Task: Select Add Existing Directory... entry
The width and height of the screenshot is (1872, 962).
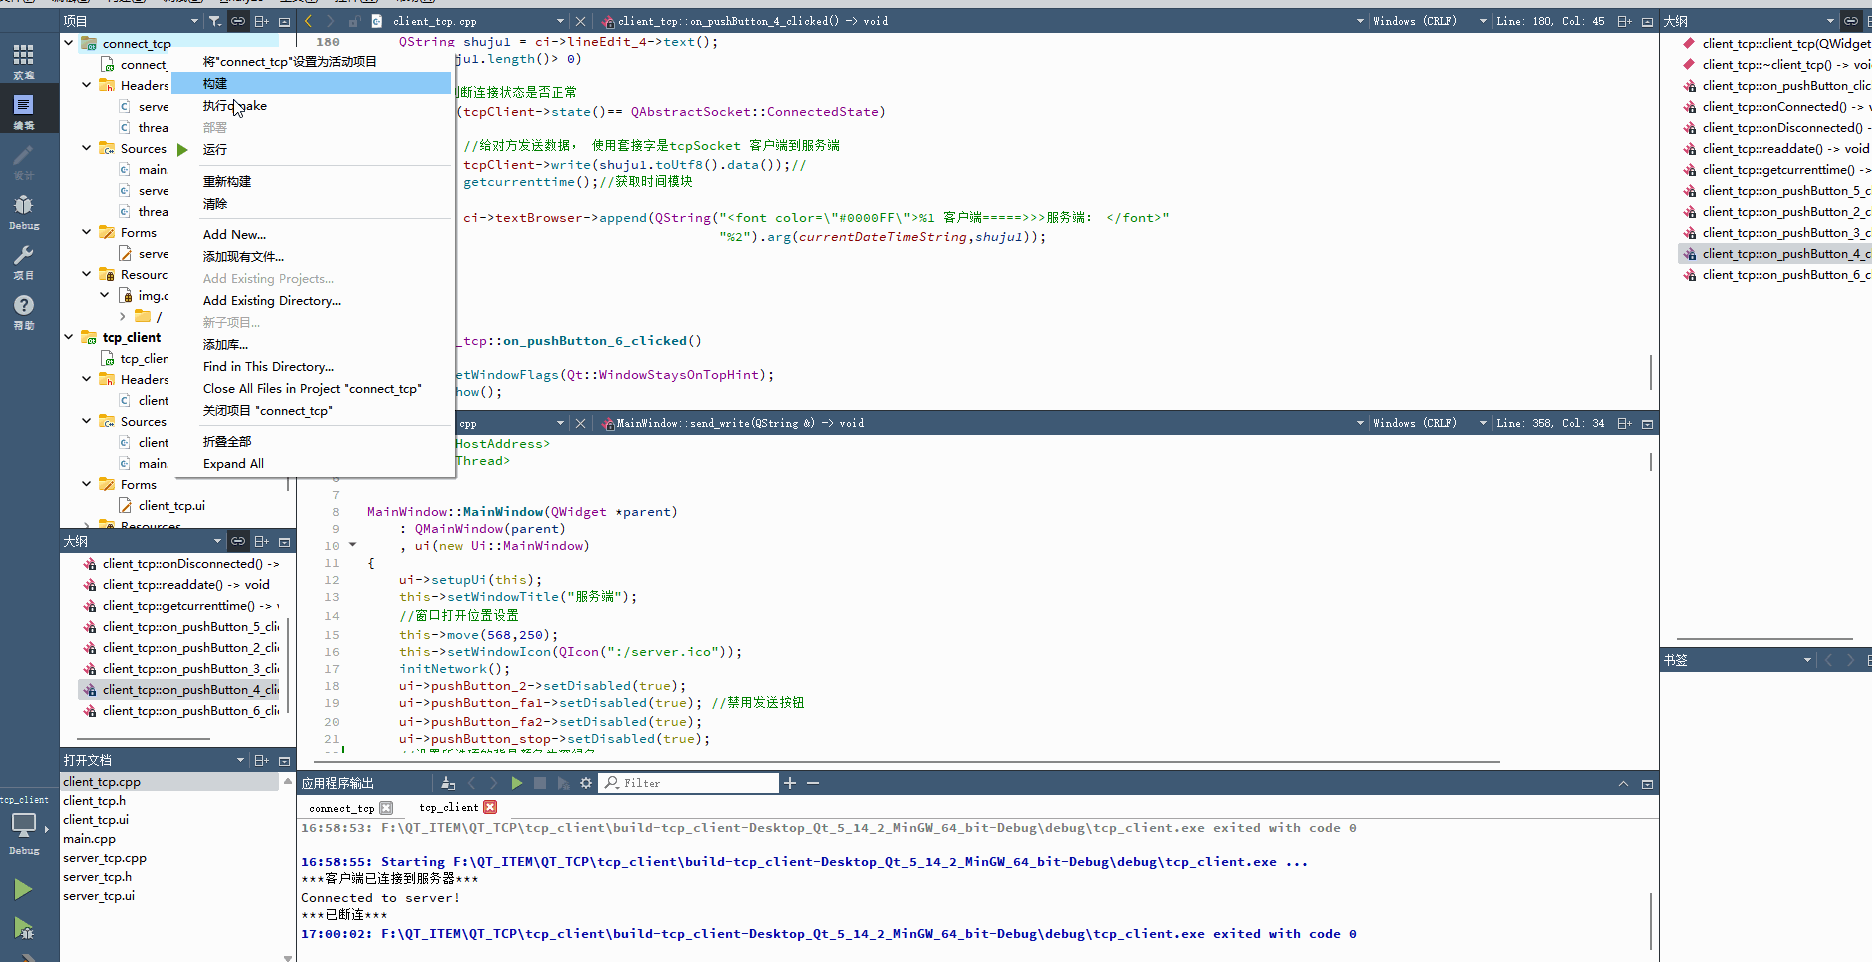Action: point(311,301)
